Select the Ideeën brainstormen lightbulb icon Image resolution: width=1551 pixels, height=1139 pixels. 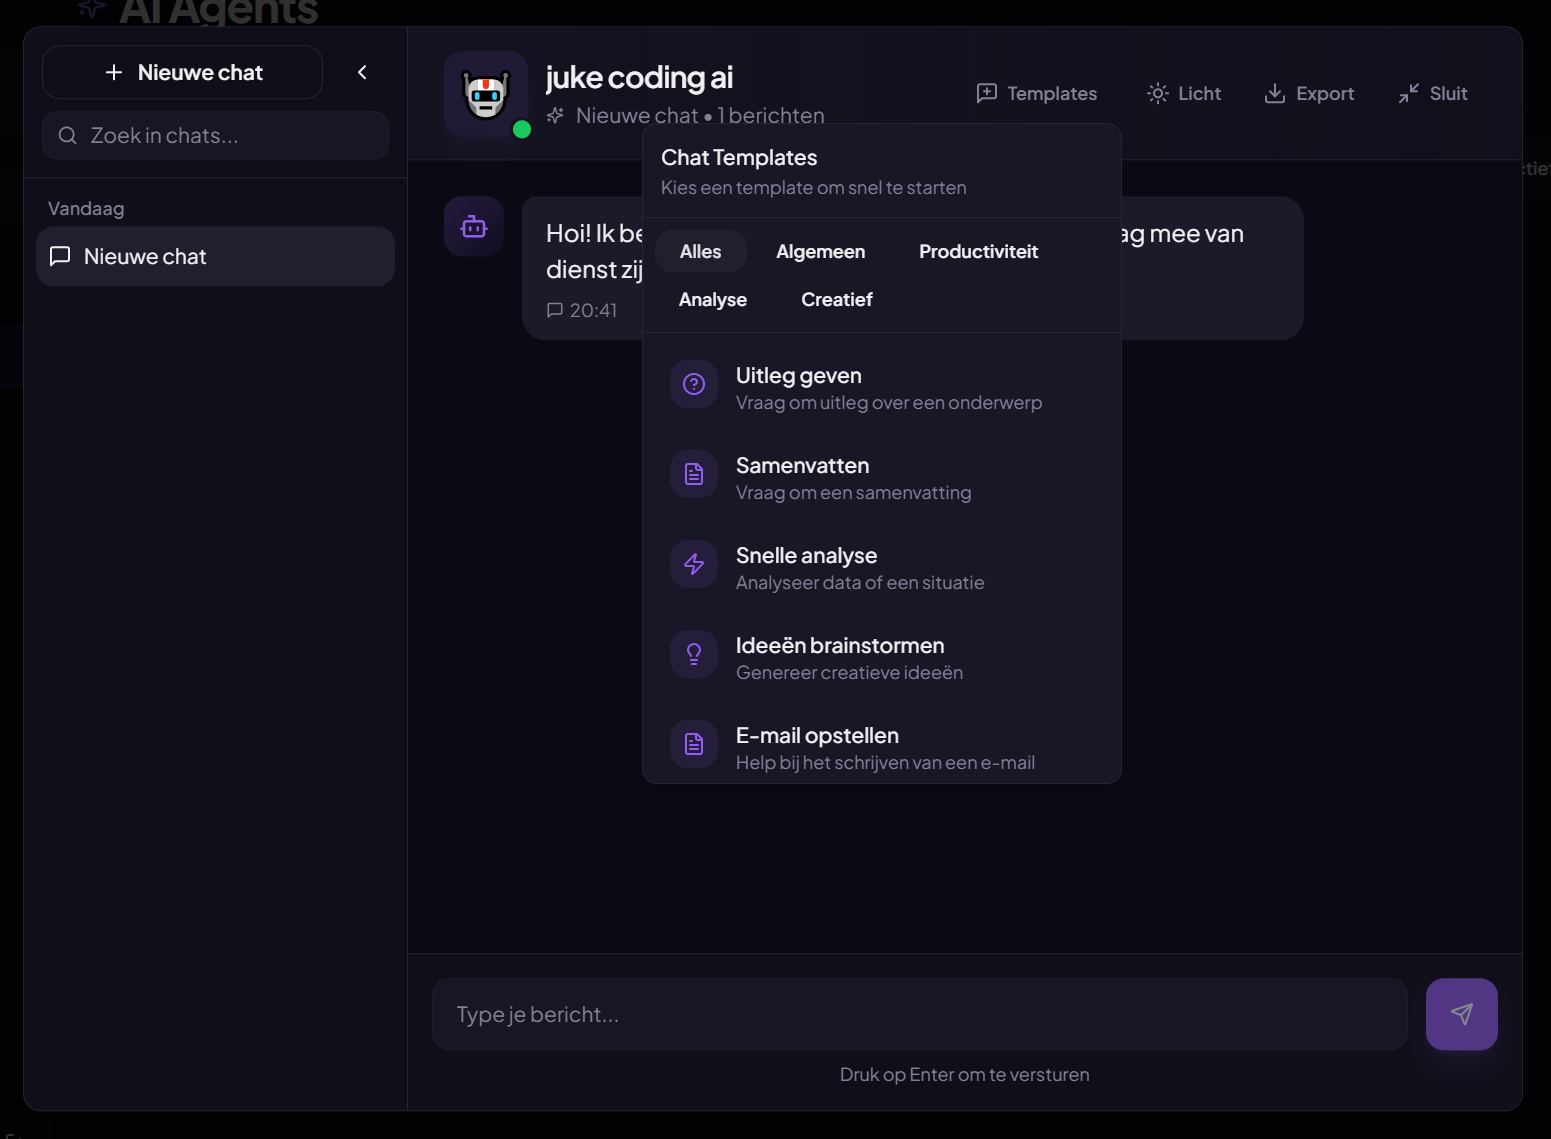[x=693, y=654]
